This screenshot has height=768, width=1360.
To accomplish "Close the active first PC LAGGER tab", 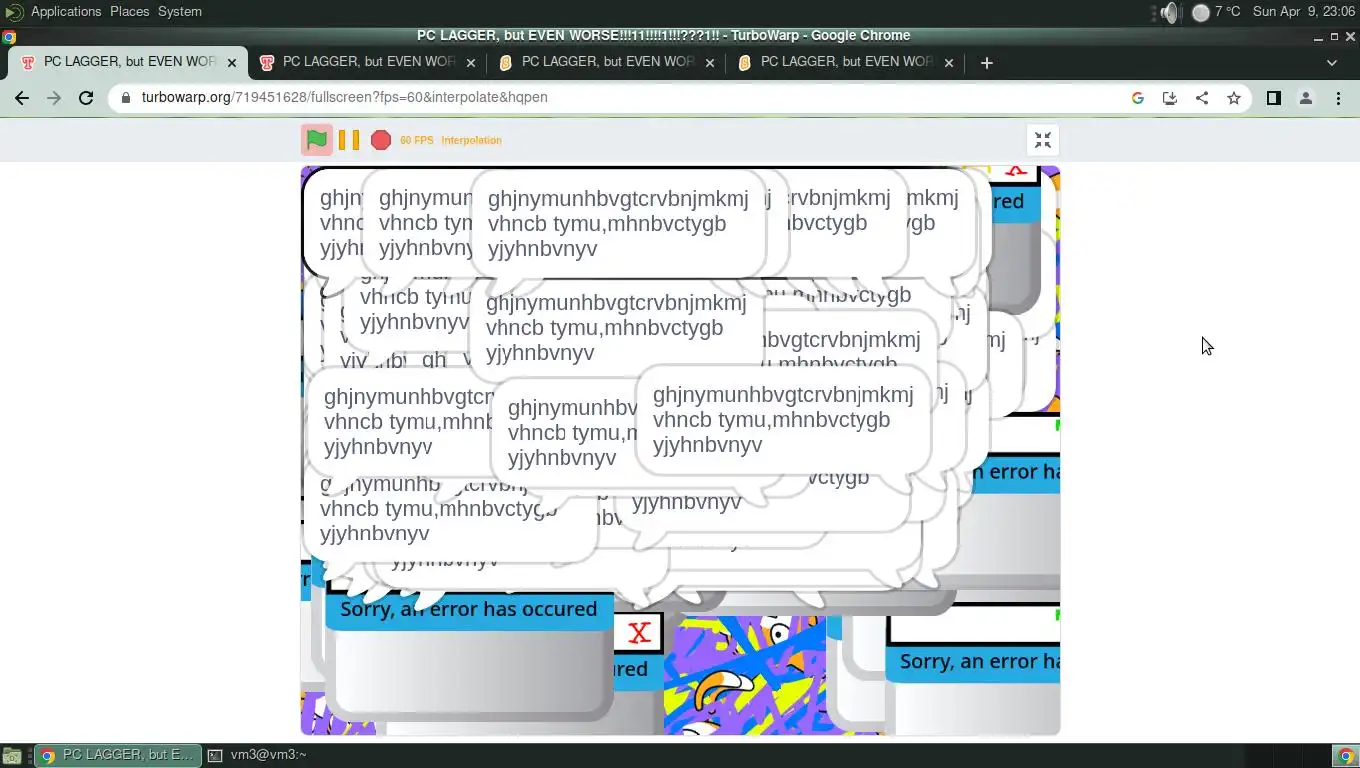I will (232, 62).
